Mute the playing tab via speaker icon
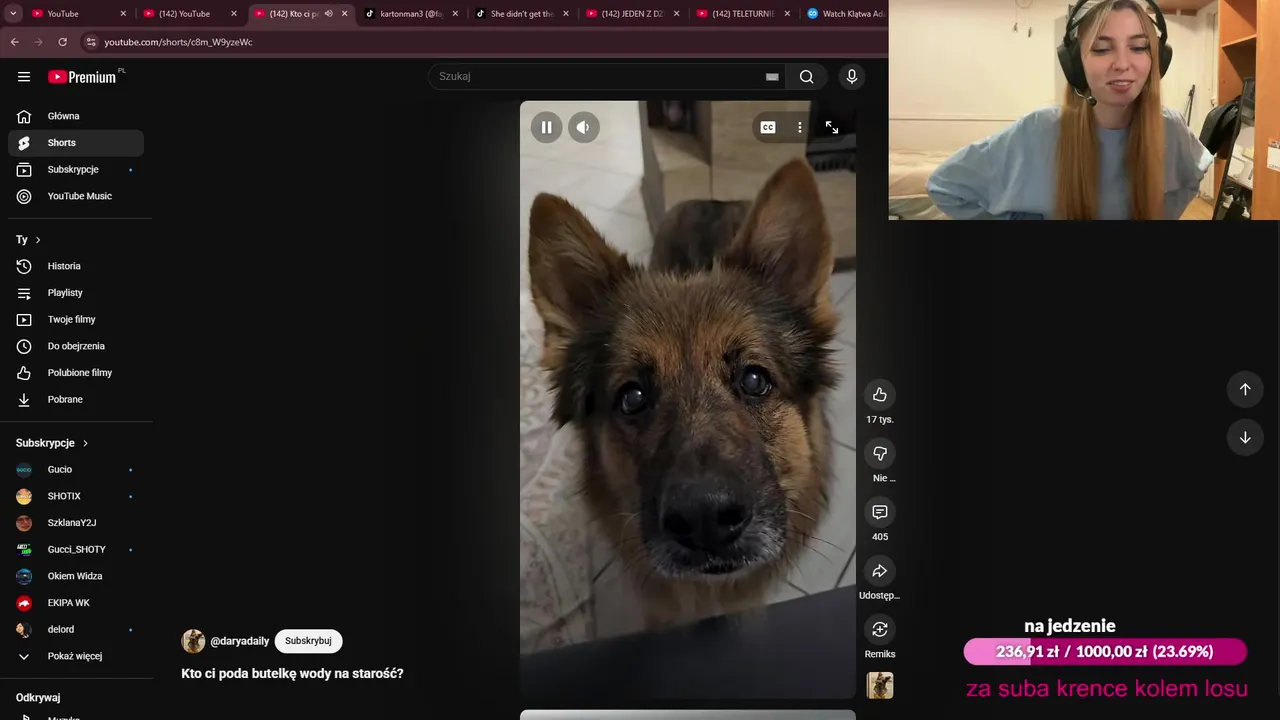The width and height of the screenshot is (1280, 720). 328,14
